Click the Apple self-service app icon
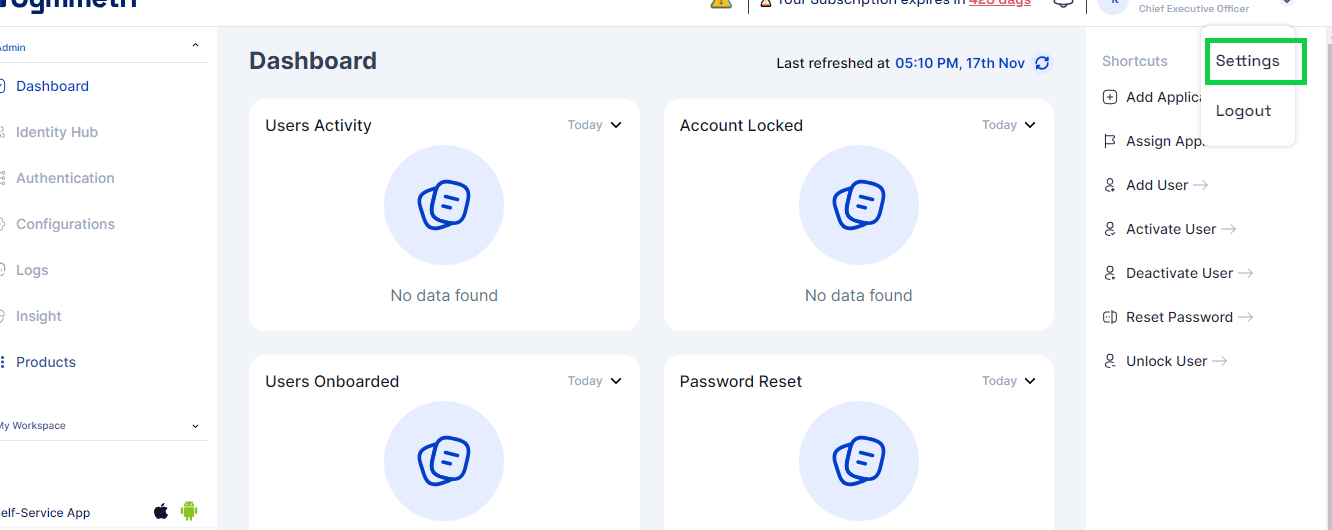This screenshot has width=1332, height=530. coord(161,511)
